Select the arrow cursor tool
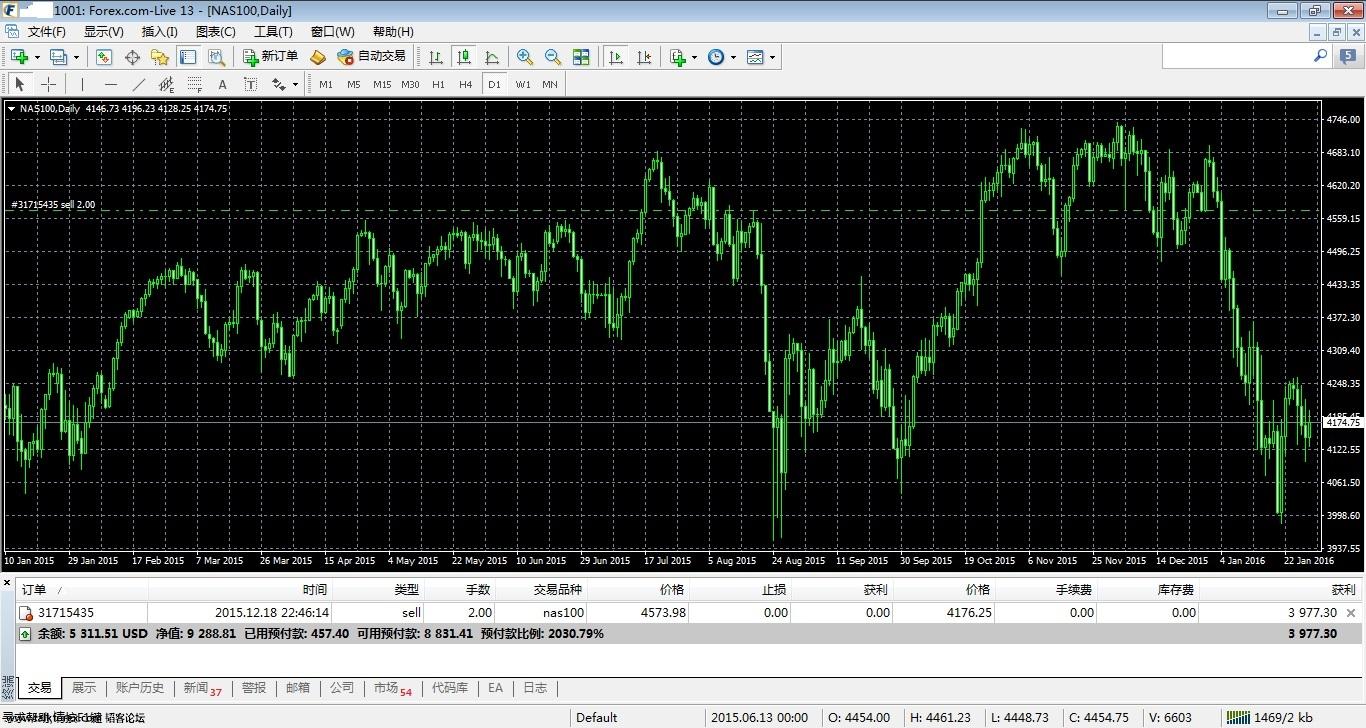 [19, 84]
